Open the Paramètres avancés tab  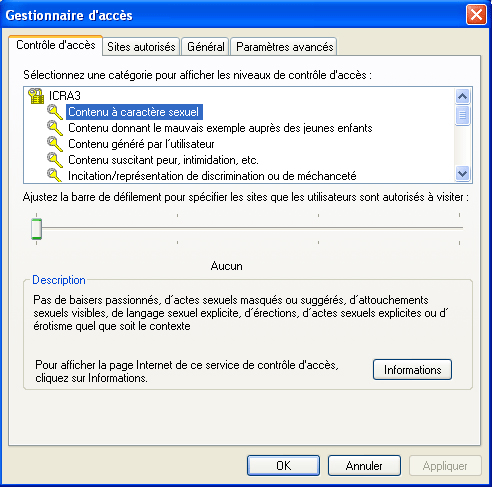pos(284,47)
